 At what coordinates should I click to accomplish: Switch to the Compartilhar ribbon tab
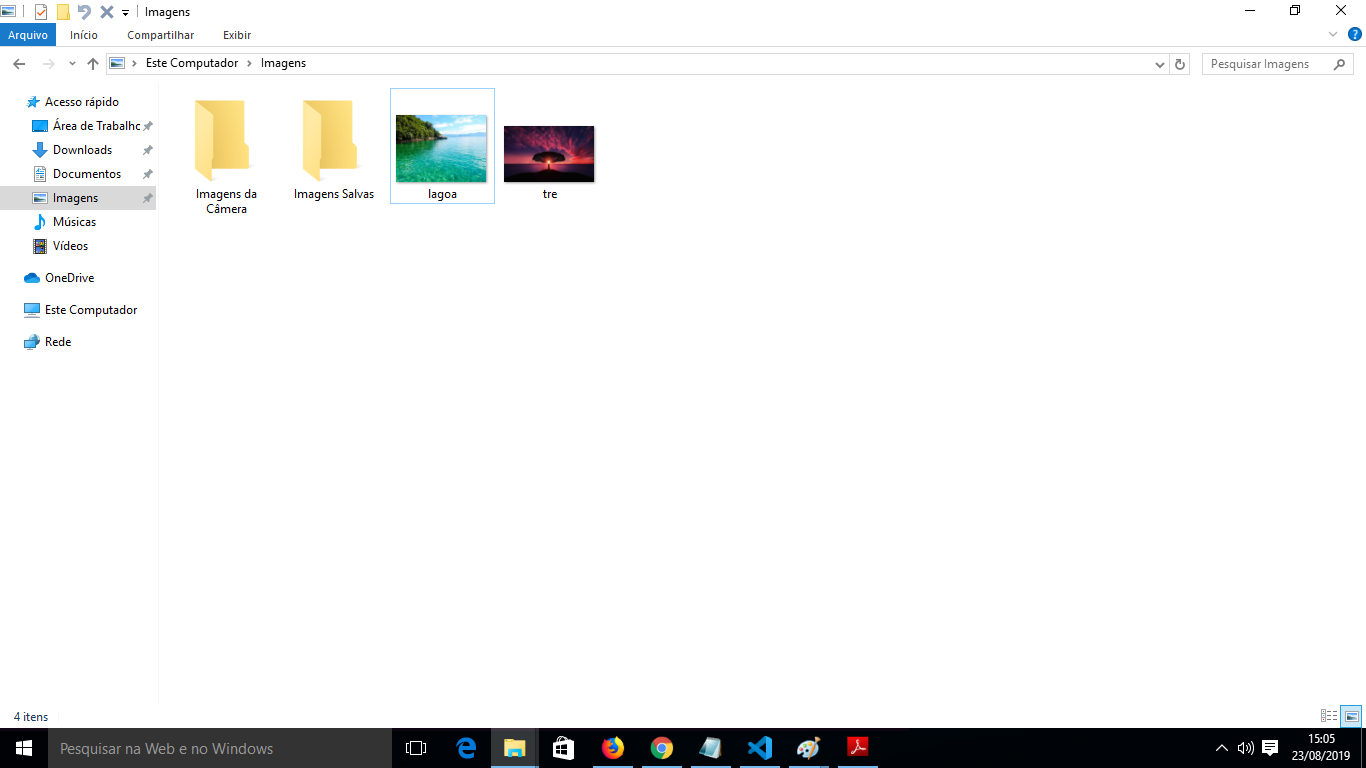(160, 35)
